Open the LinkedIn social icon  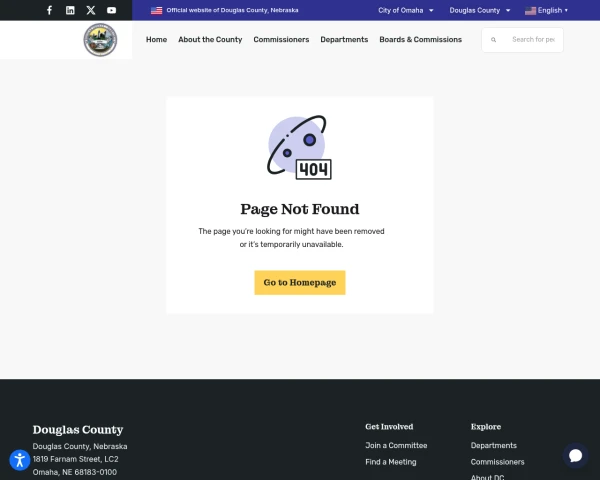[70, 10]
